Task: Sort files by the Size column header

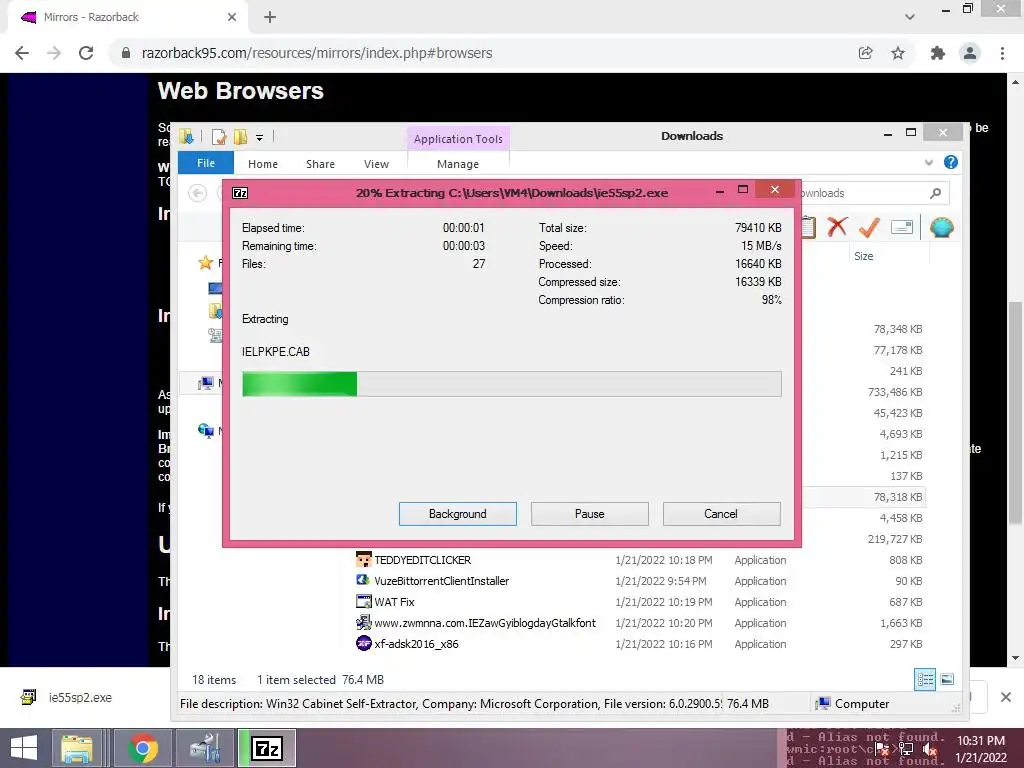Action: 863,256
